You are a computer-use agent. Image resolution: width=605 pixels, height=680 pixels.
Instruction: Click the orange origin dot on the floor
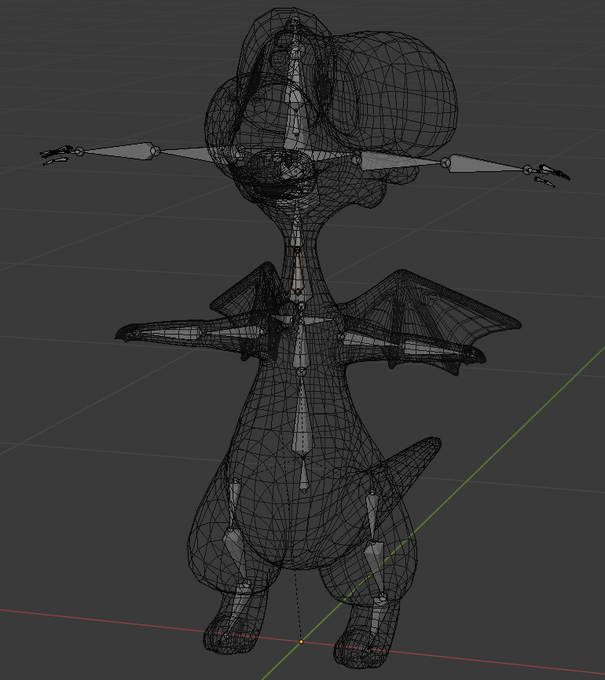pyautogui.click(x=301, y=641)
